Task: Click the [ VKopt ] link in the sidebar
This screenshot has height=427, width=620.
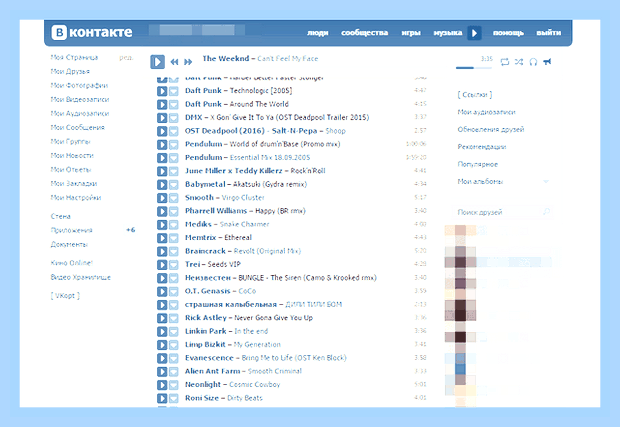Action: (x=65, y=296)
